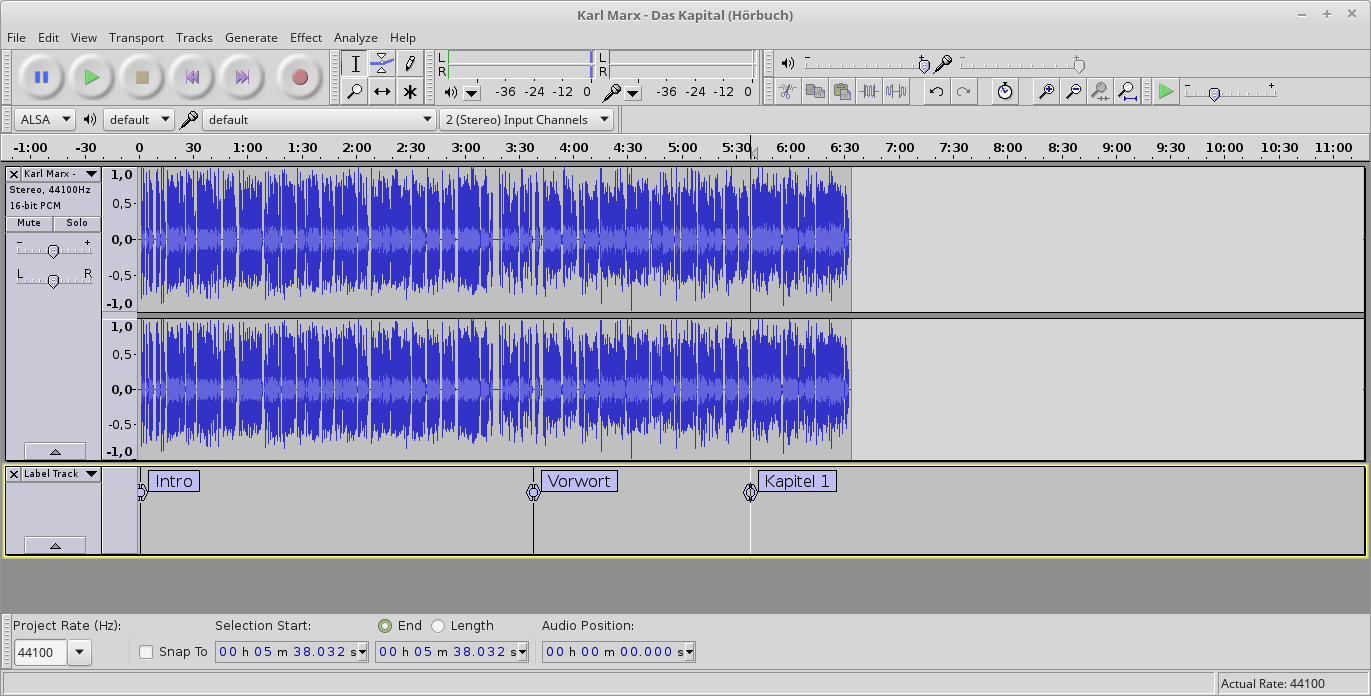Viewport: 1371px width, 696px height.
Task: Select the Multi-tool asterisk icon
Action: 410,92
